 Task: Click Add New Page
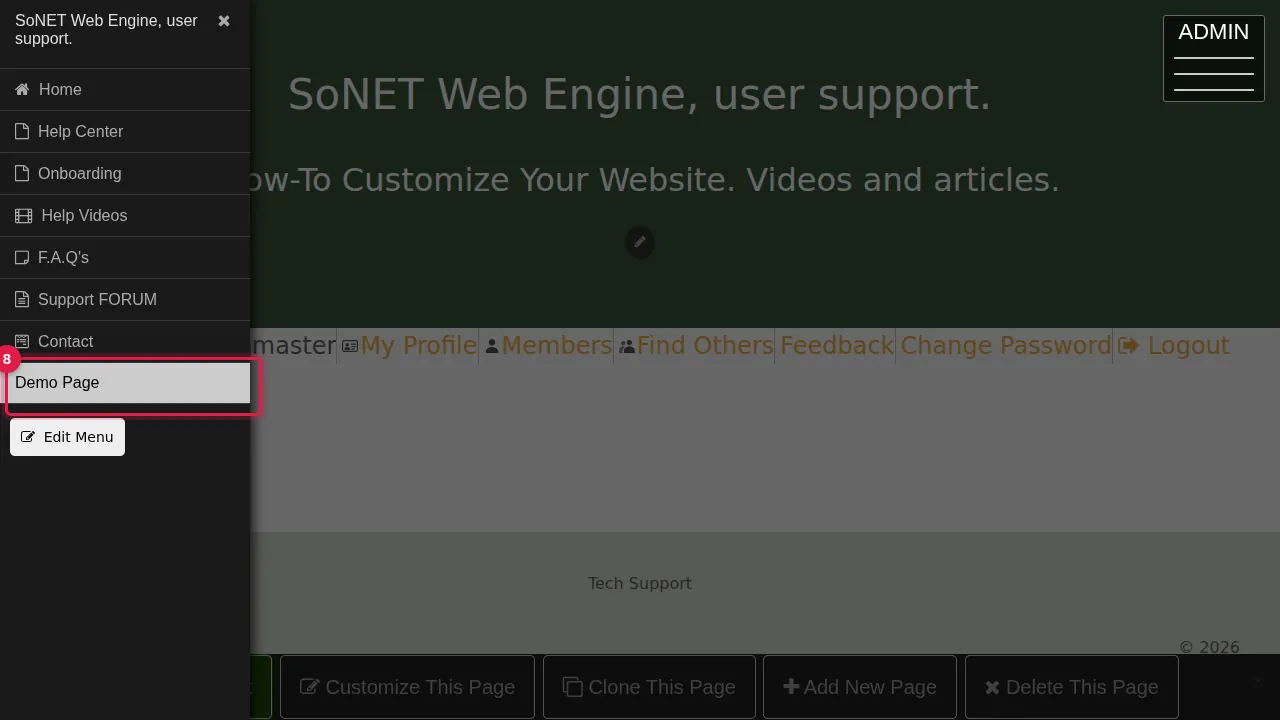point(860,687)
